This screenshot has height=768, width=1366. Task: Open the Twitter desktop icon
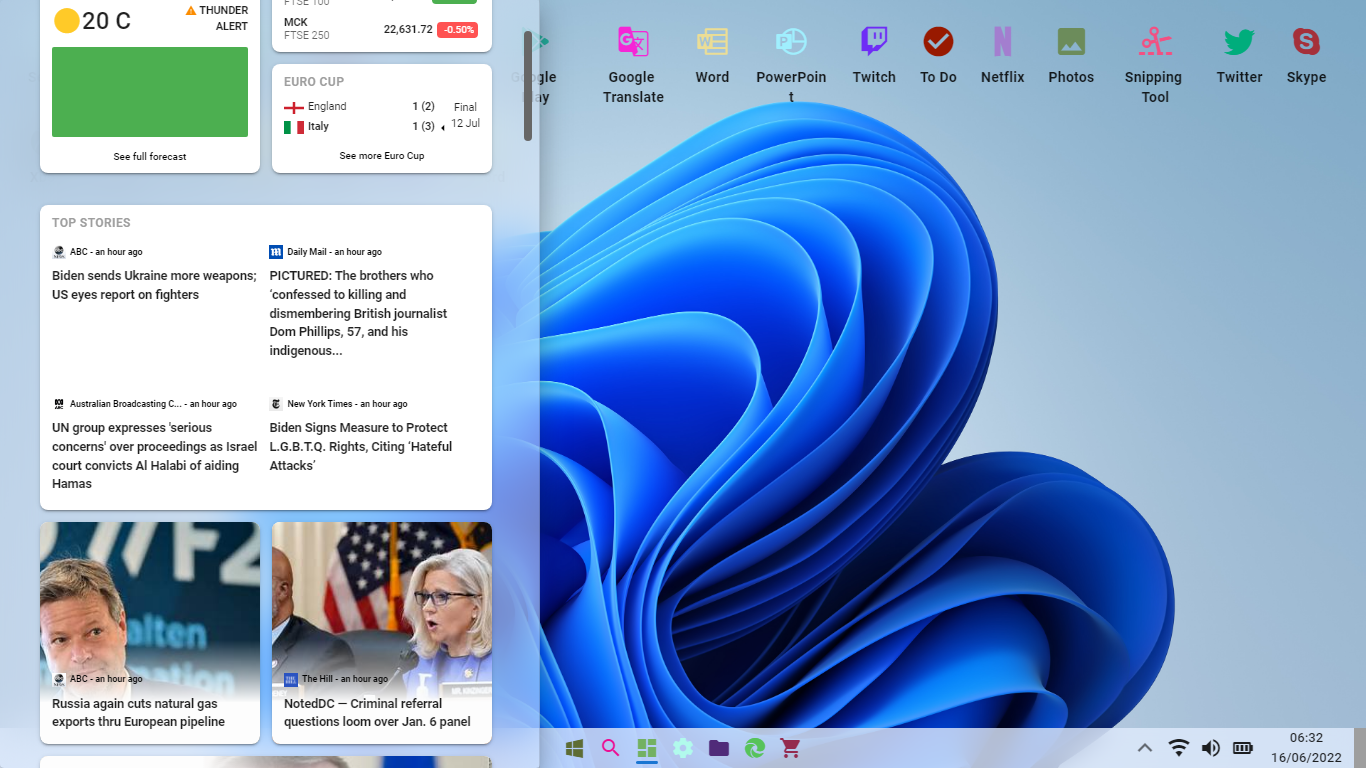click(1239, 56)
